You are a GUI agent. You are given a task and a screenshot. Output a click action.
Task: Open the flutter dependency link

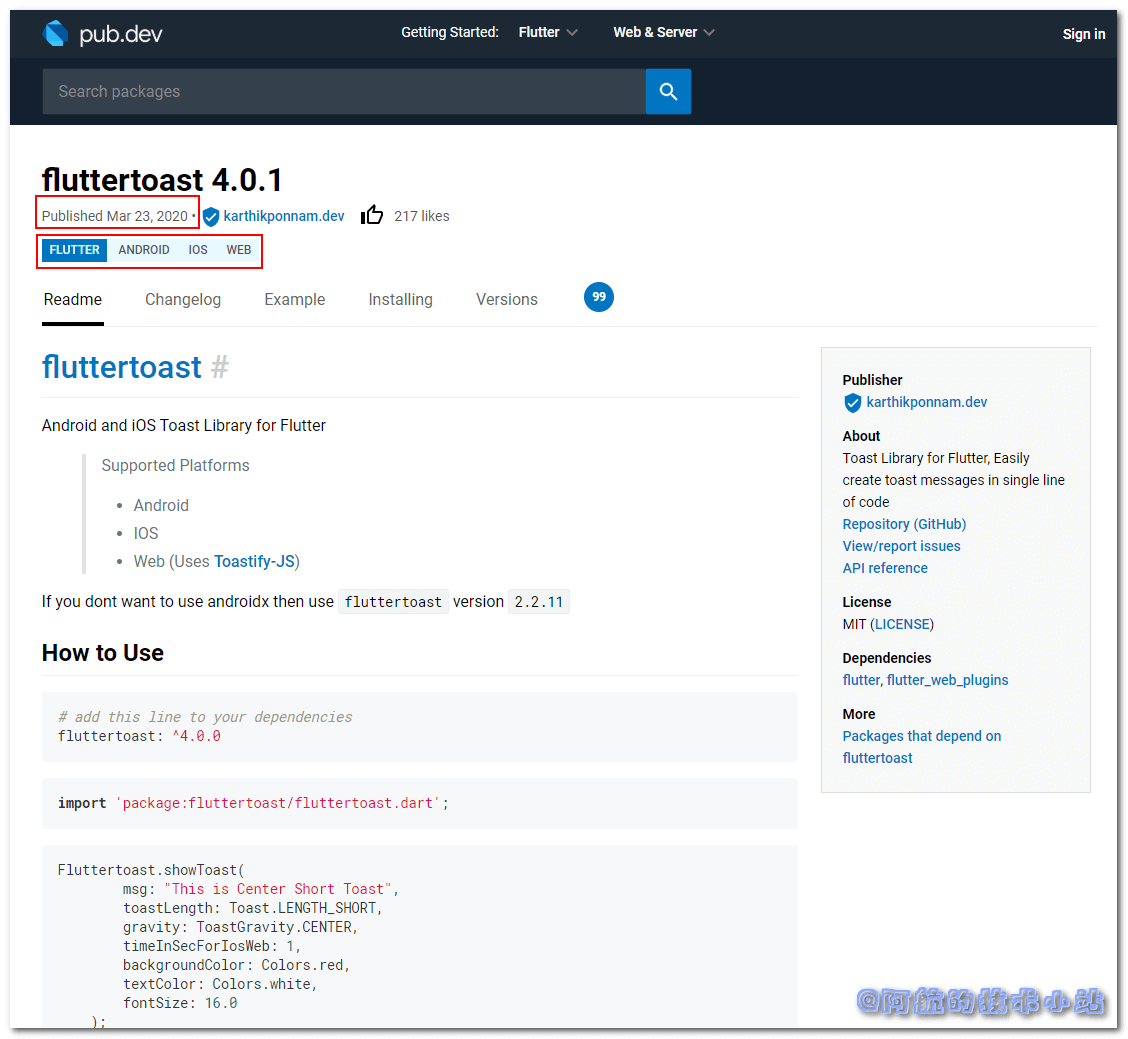click(x=861, y=680)
